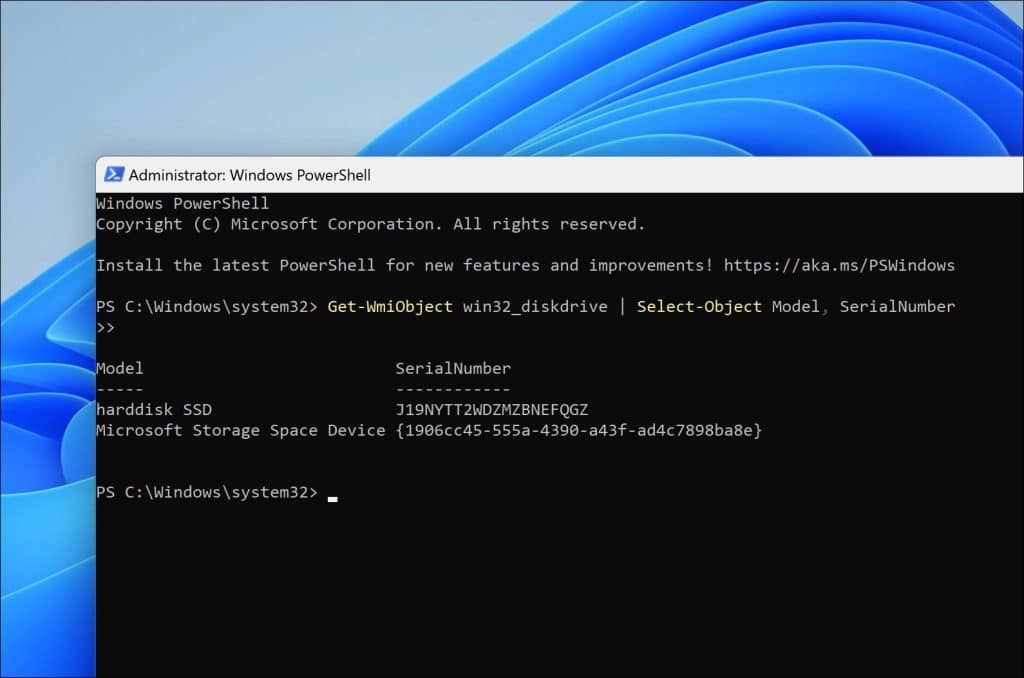Click the '>>' continuation prompt
The image size is (1024, 678).
[x=105, y=327]
